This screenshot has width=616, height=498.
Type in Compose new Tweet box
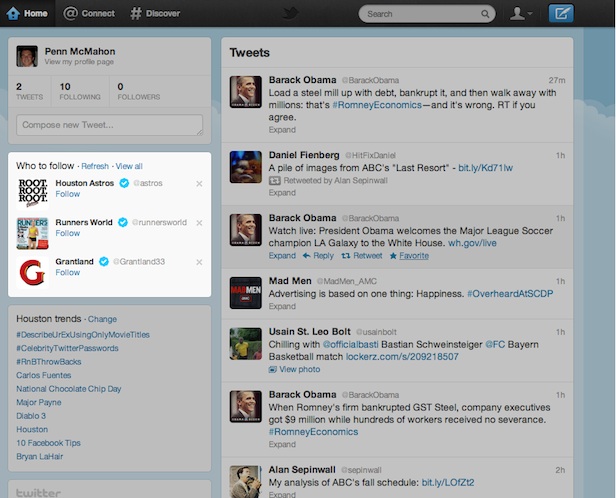tap(109, 125)
